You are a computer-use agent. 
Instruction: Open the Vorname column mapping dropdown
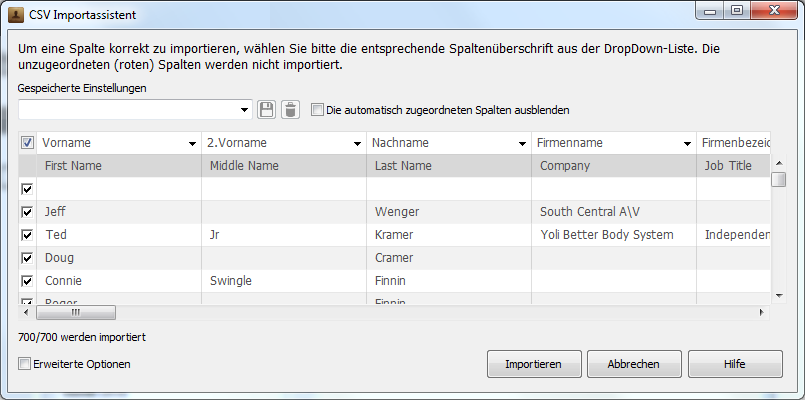tap(193, 144)
